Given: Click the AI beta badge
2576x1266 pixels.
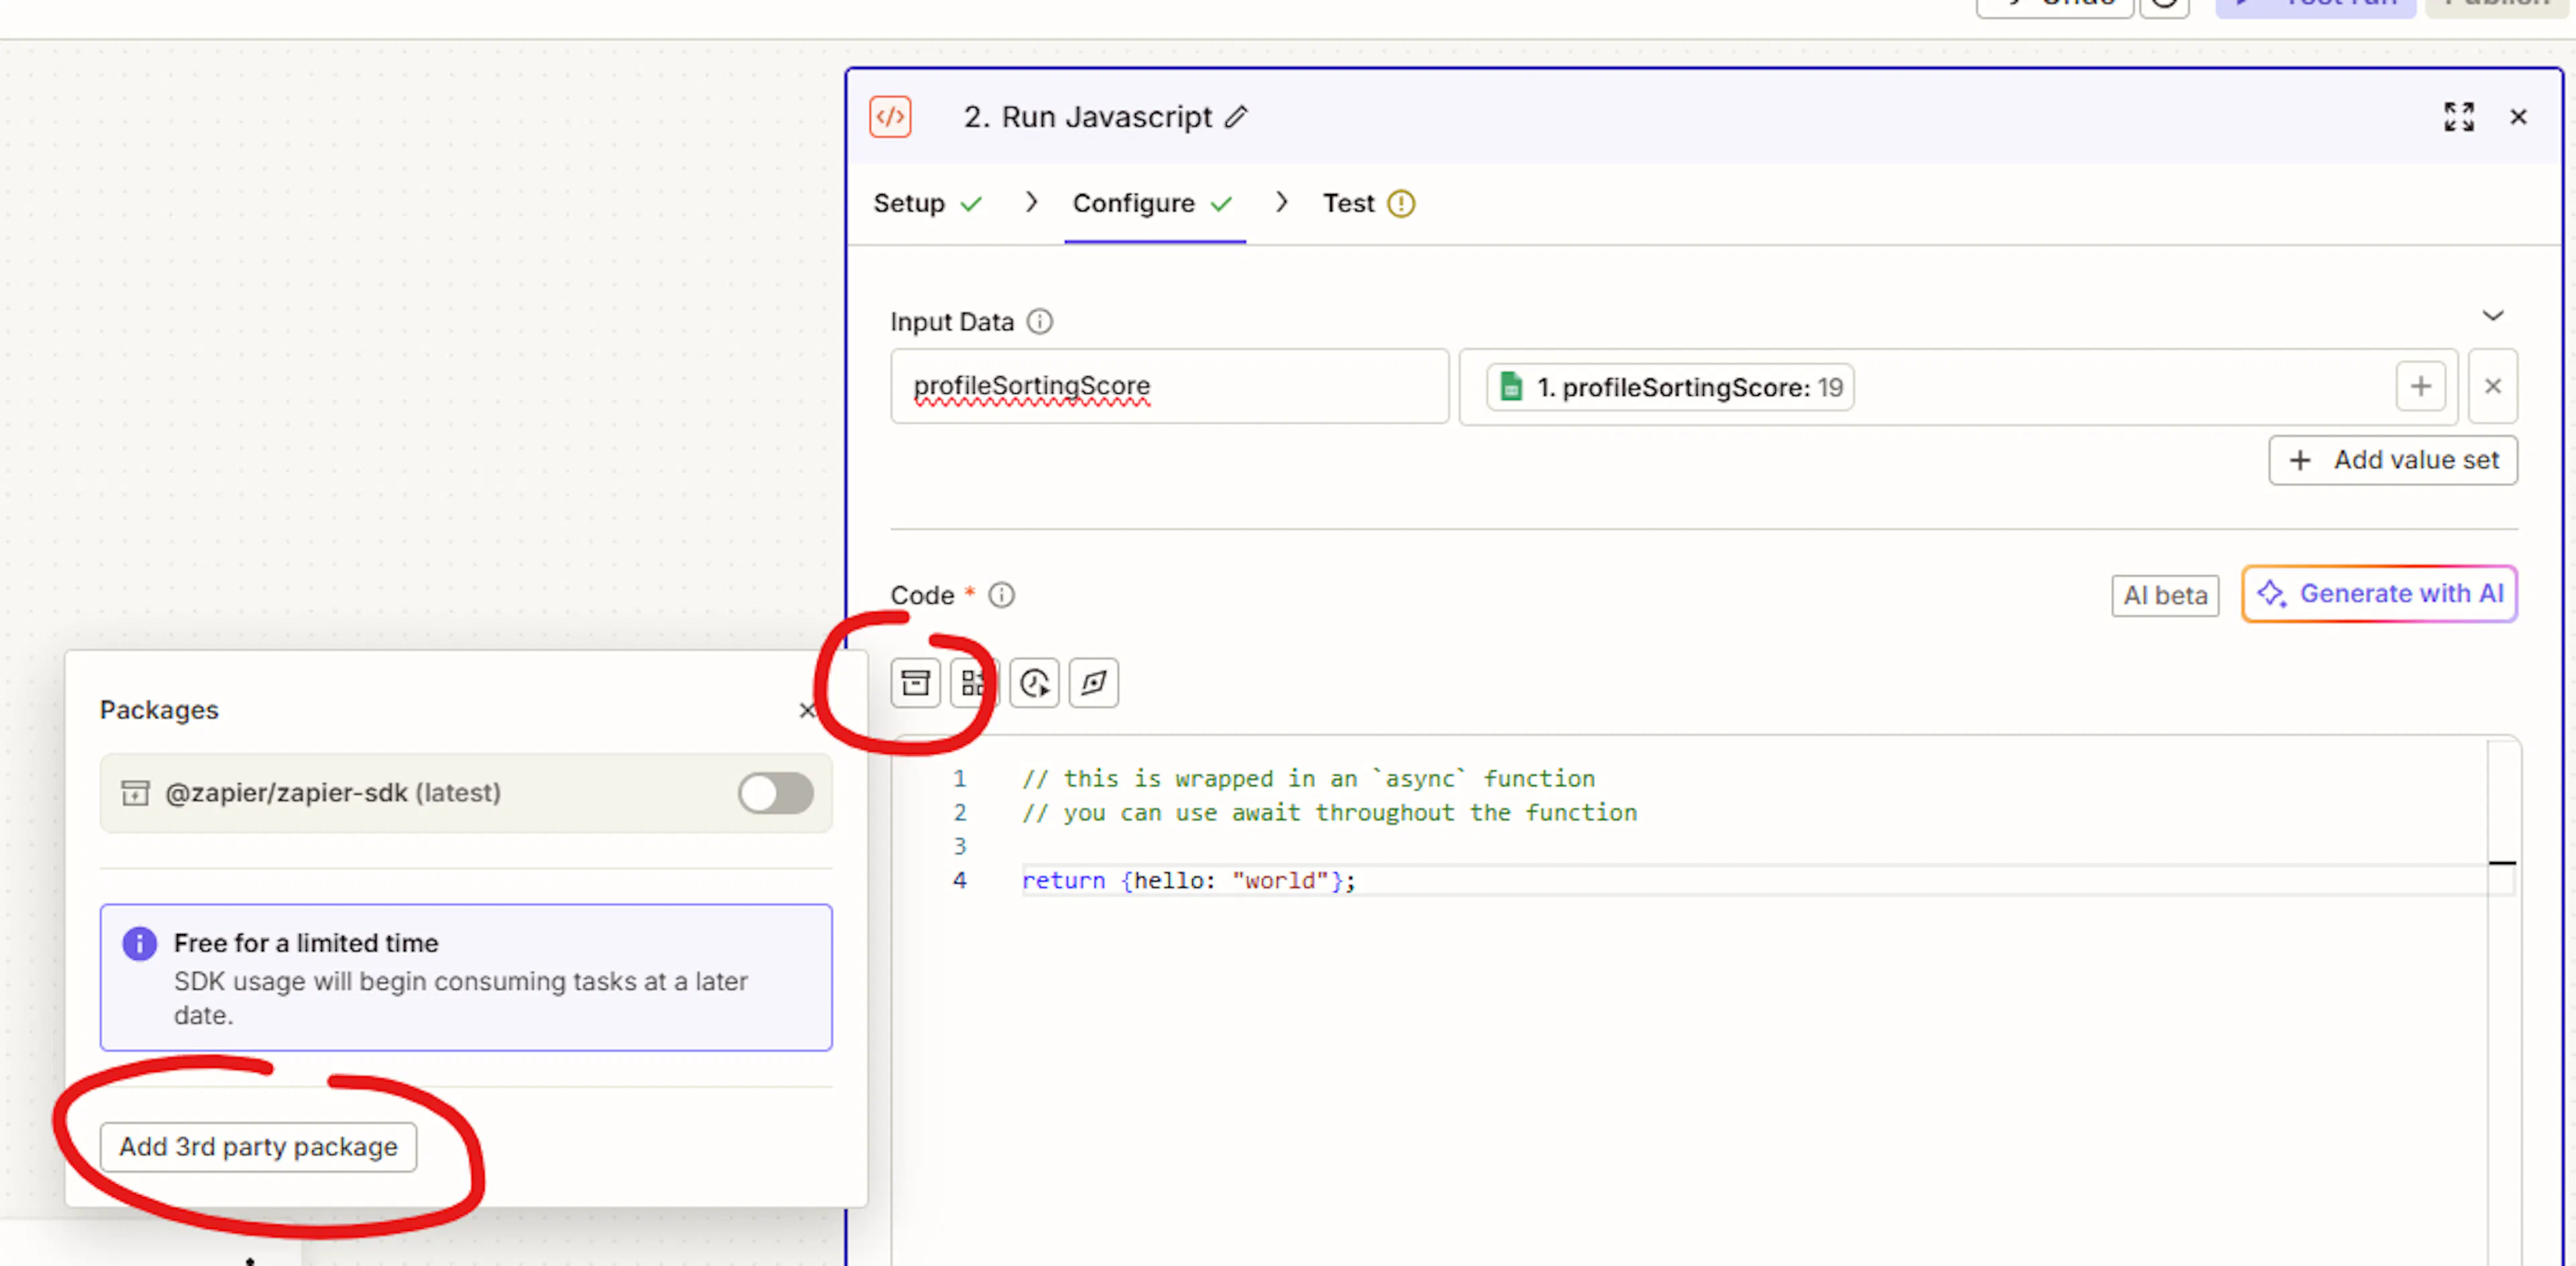Looking at the screenshot, I should pos(2165,595).
